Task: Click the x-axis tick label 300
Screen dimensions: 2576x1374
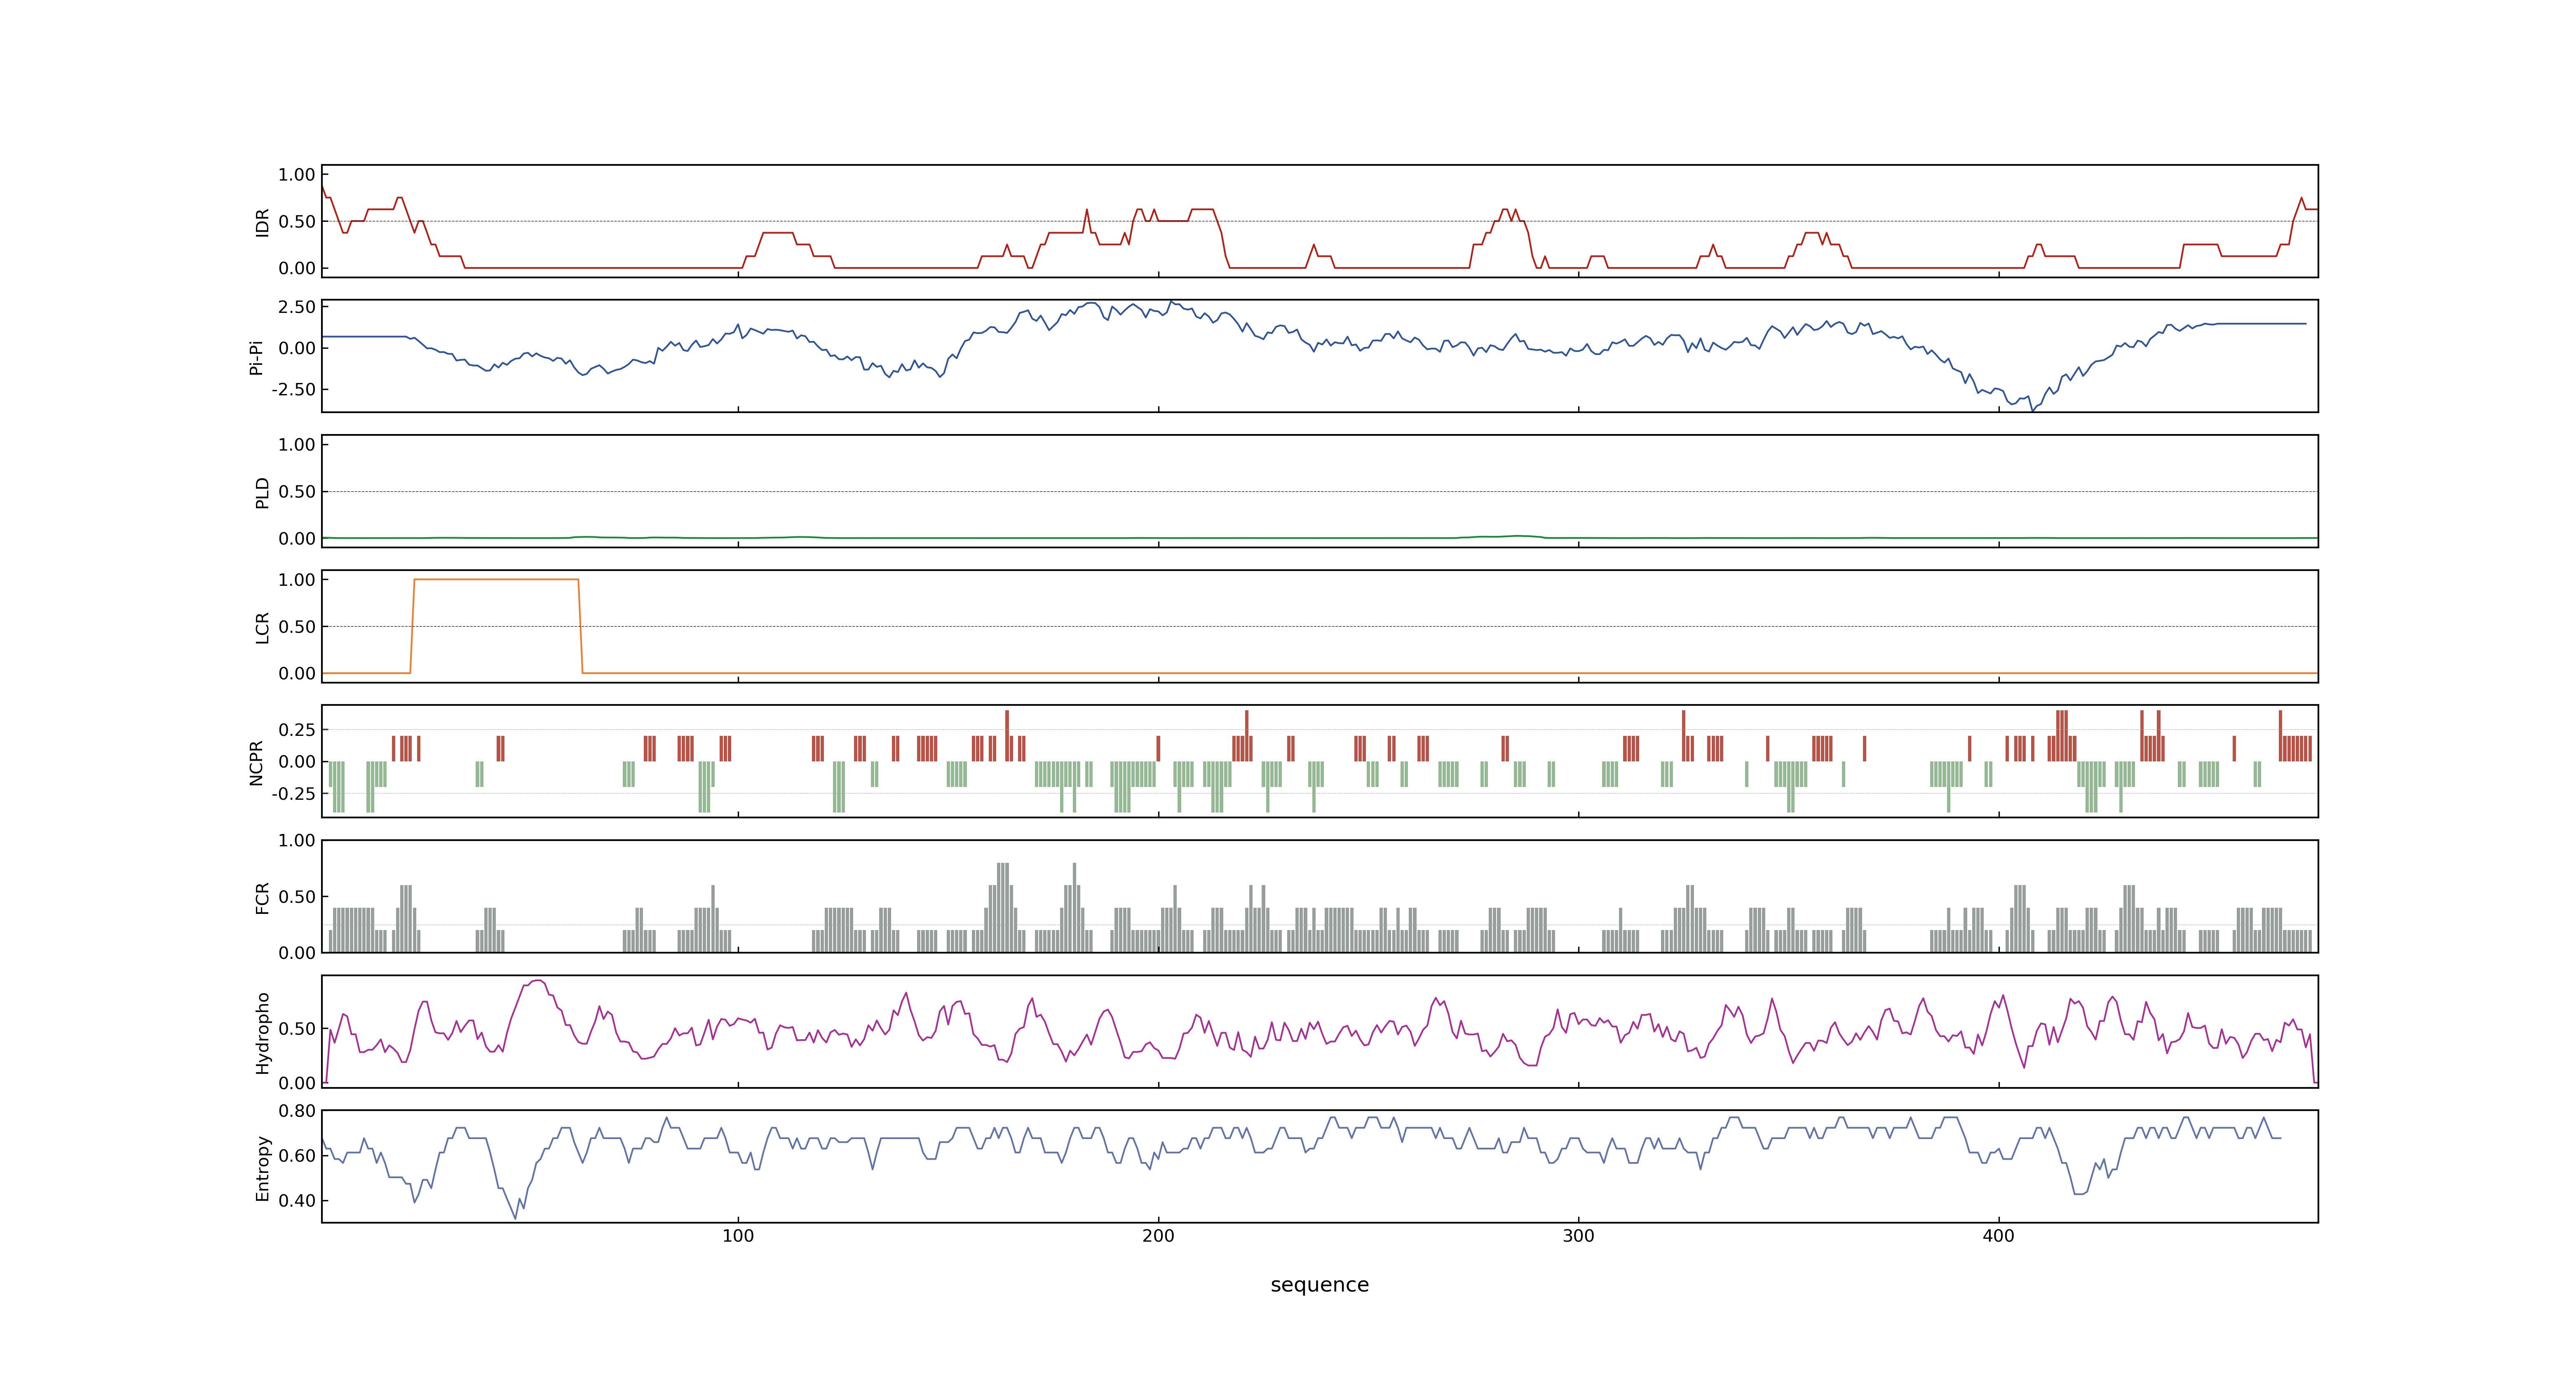Action: (x=1578, y=1236)
